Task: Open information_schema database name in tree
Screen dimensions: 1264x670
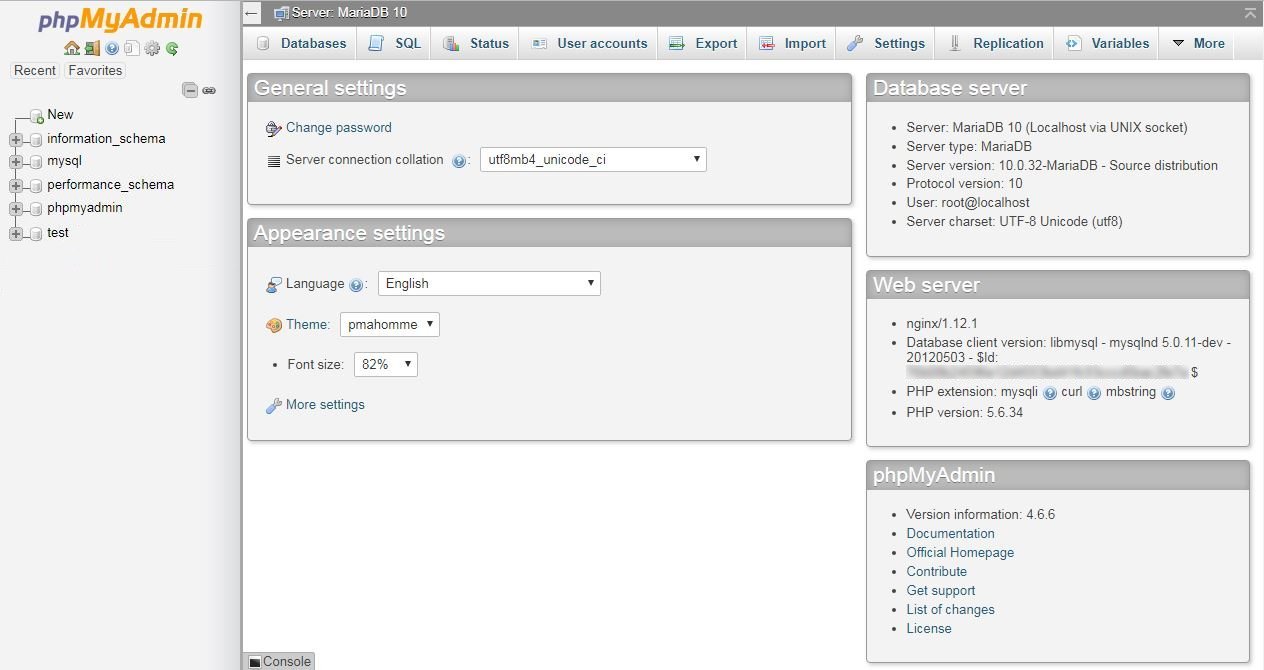Action: tap(106, 139)
